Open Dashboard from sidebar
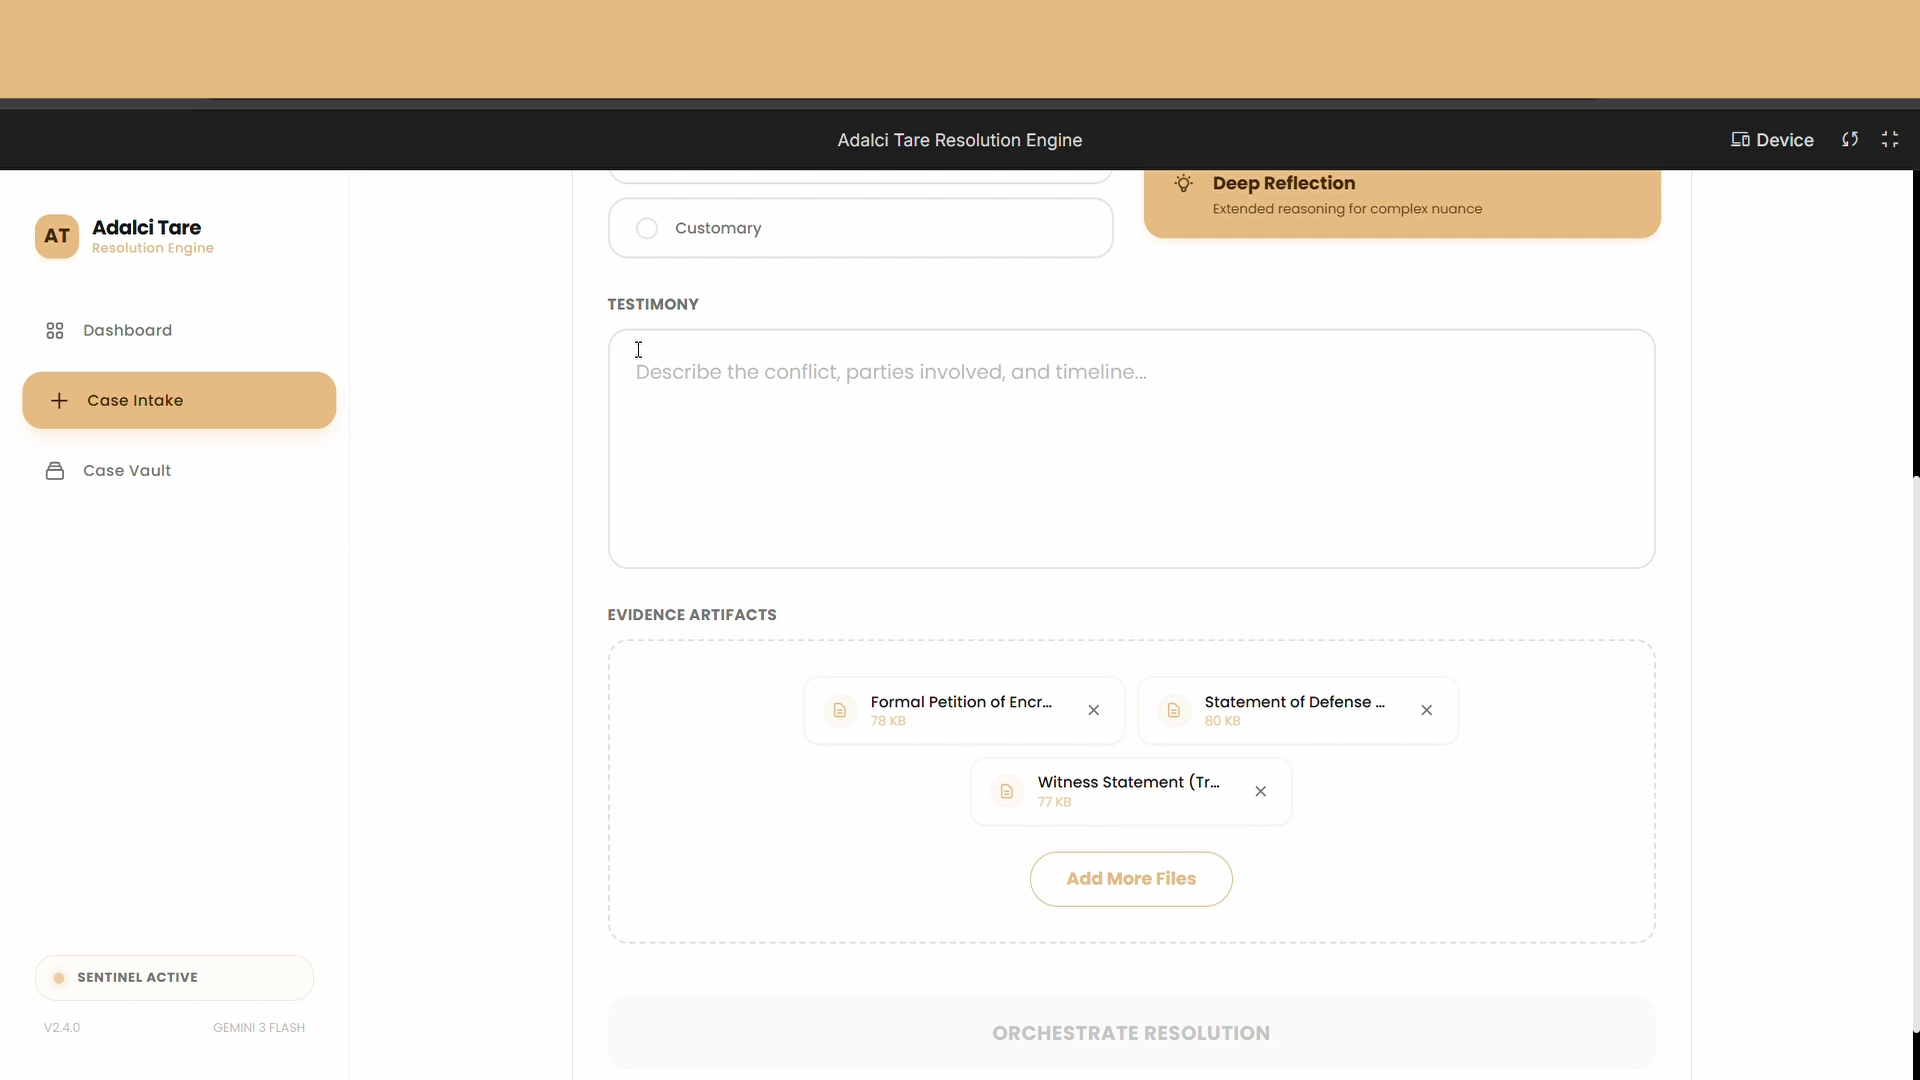The width and height of the screenshot is (1920, 1080). [127, 330]
